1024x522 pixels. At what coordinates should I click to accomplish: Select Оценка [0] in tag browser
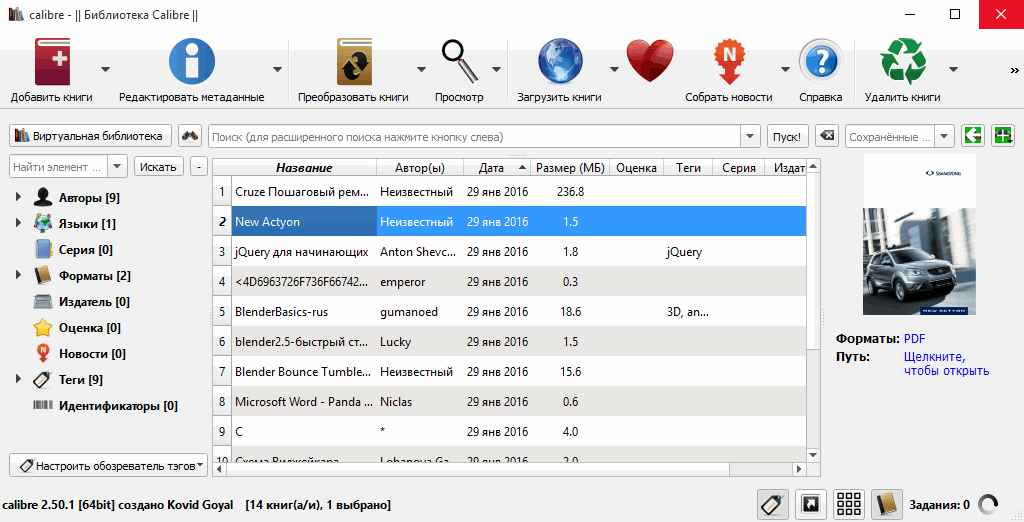89,328
